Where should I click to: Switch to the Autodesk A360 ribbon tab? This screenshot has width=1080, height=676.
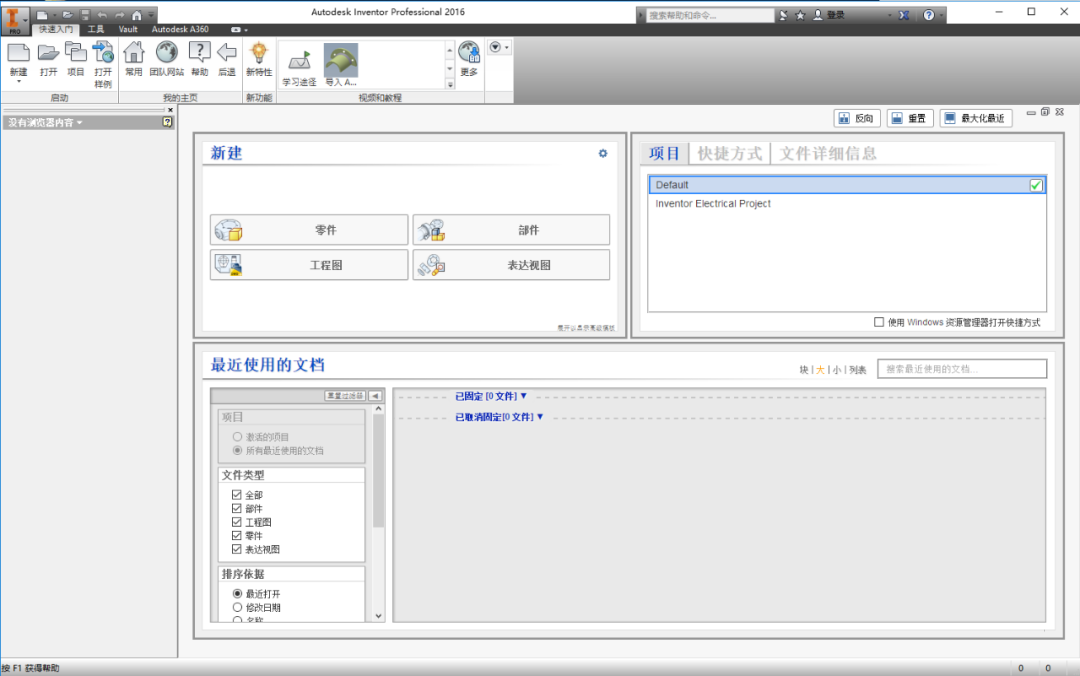[180, 30]
